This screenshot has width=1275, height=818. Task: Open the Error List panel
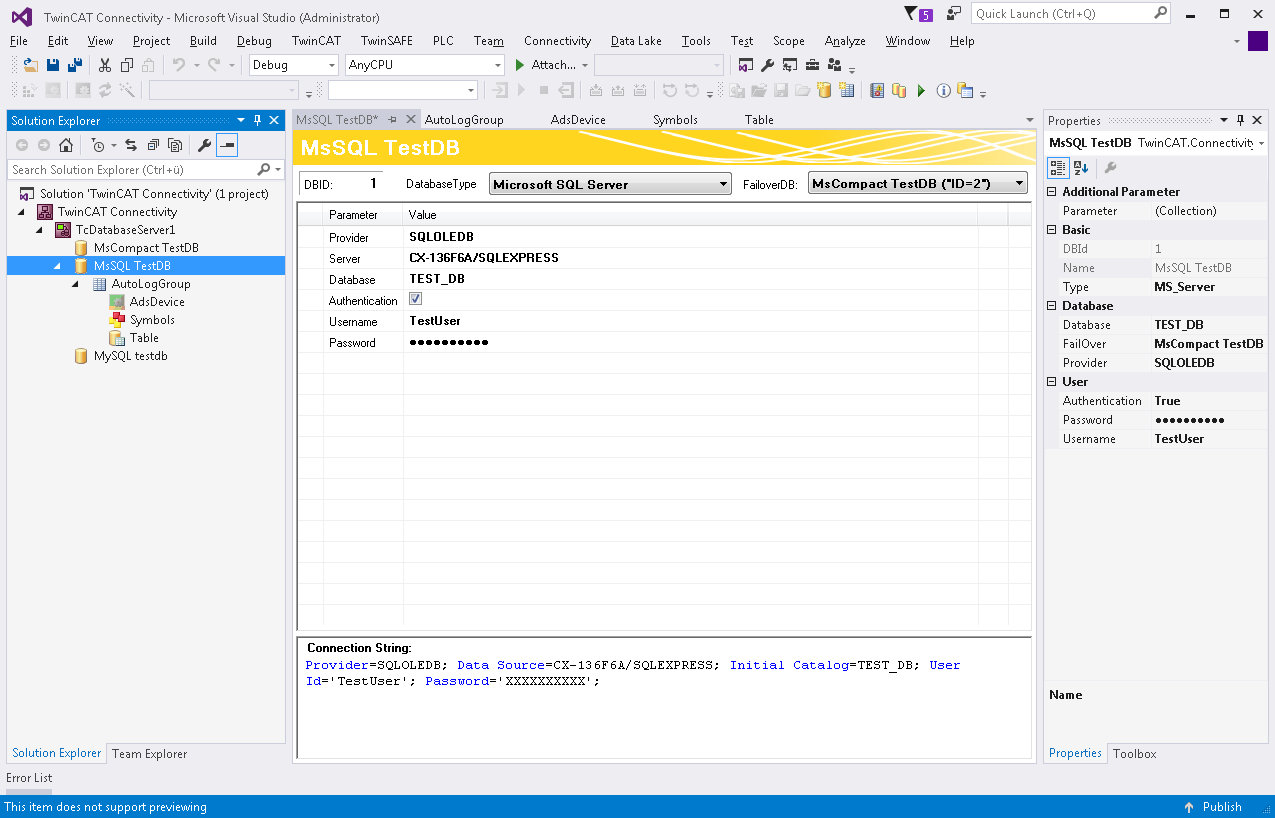29,778
